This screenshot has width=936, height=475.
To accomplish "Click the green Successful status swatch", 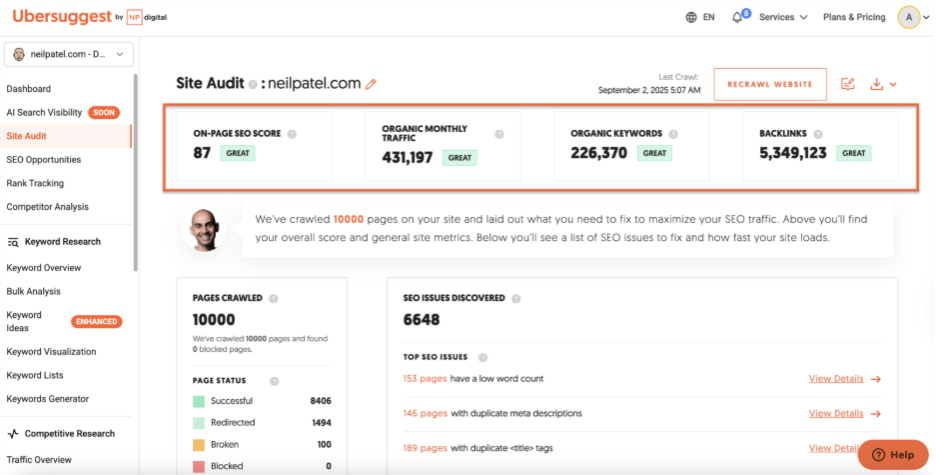I will pyautogui.click(x=199, y=402).
